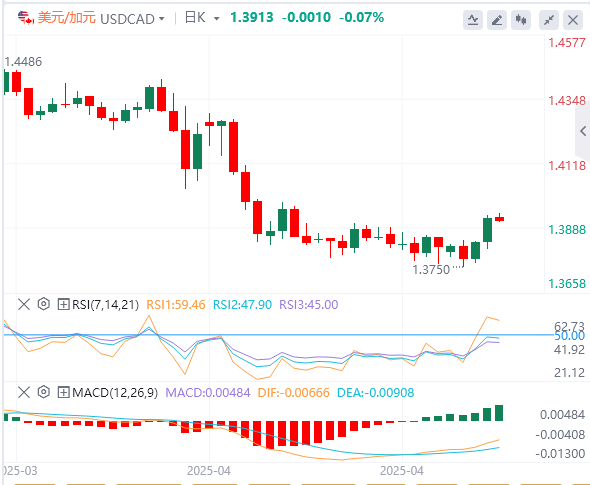
Task: Click the RSI3:45.00 value
Action: tap(309, 304)
